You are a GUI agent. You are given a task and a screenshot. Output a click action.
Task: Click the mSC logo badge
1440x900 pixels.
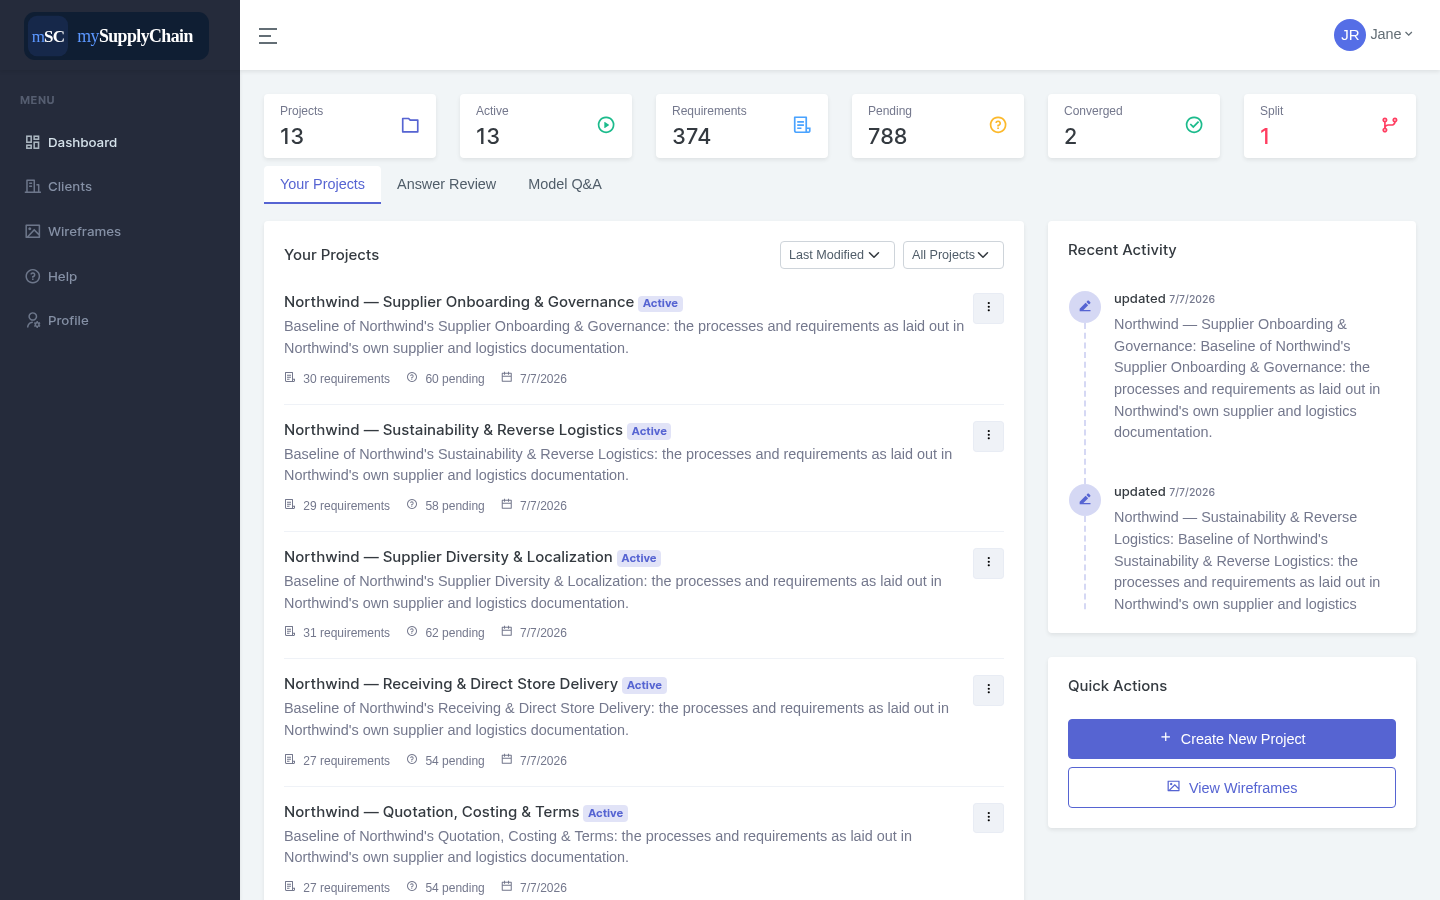[48, 36]
